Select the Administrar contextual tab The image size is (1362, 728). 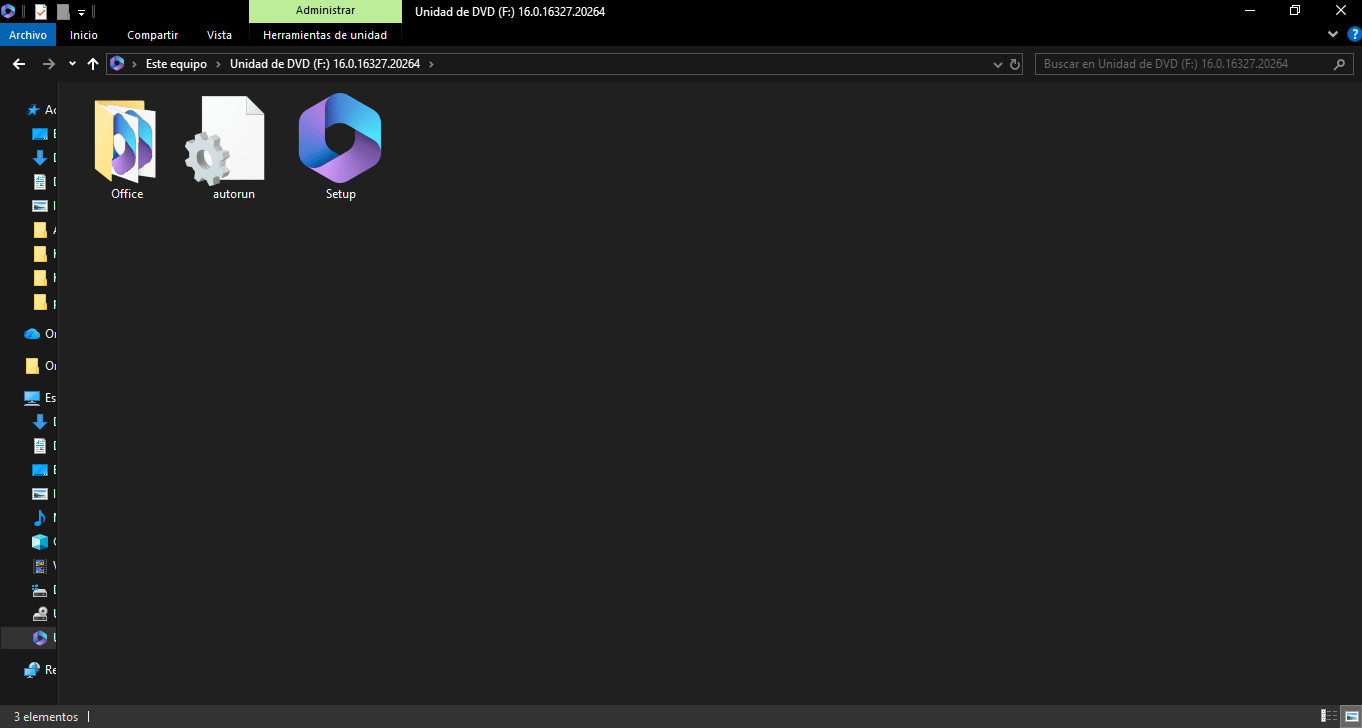[325, 11]
